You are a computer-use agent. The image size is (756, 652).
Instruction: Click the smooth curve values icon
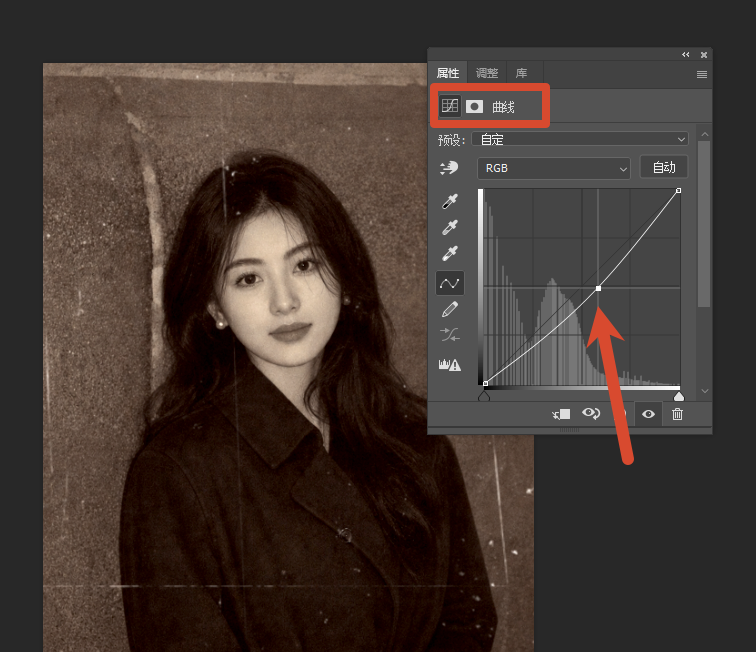point(449,335)
